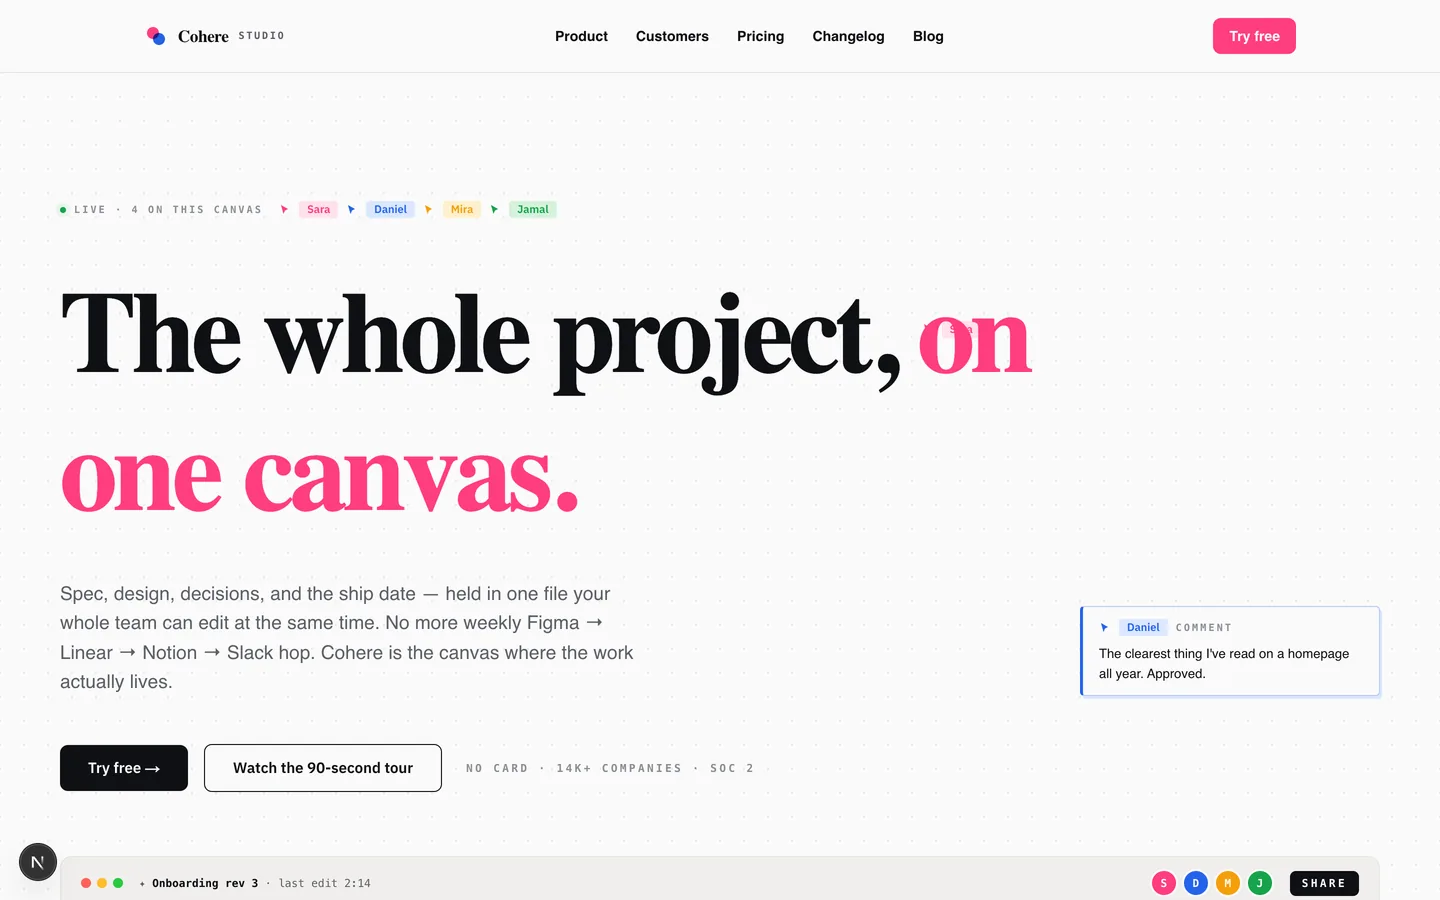
Task: Click the pink Try free header button
Action: pos(1254,36)
